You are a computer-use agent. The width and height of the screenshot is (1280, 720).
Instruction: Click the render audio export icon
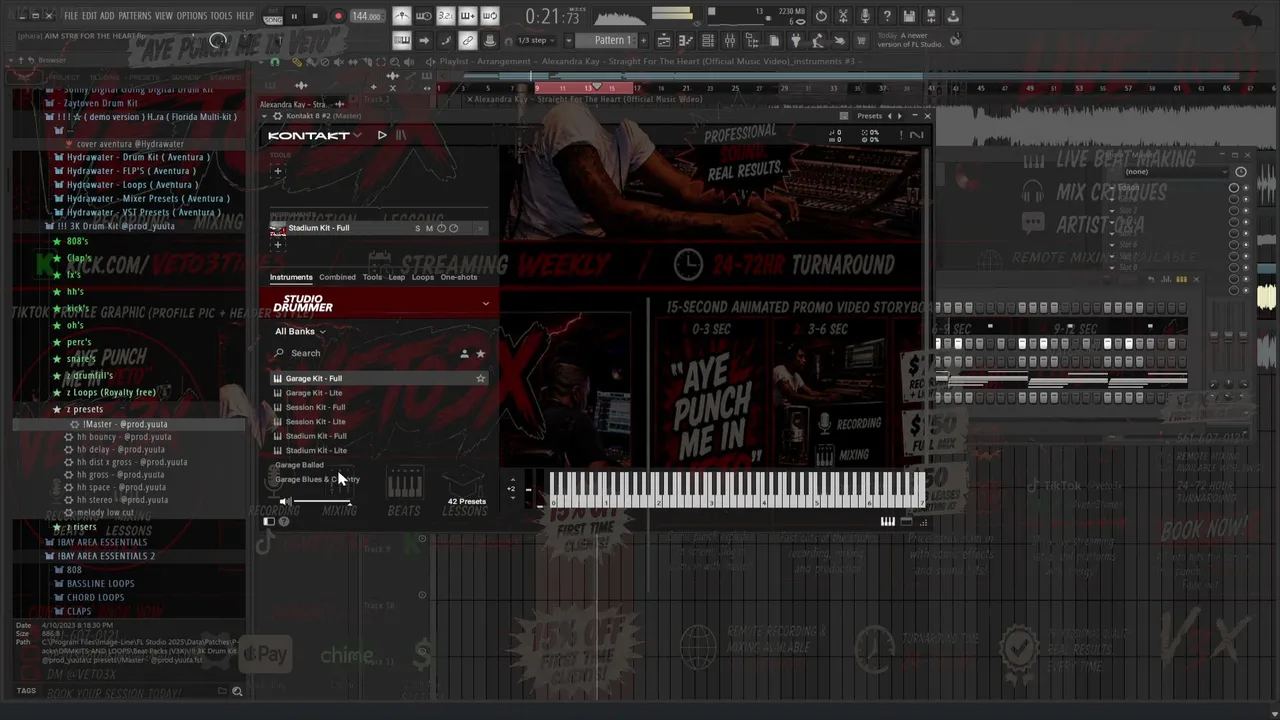click(x=931, y=16)
